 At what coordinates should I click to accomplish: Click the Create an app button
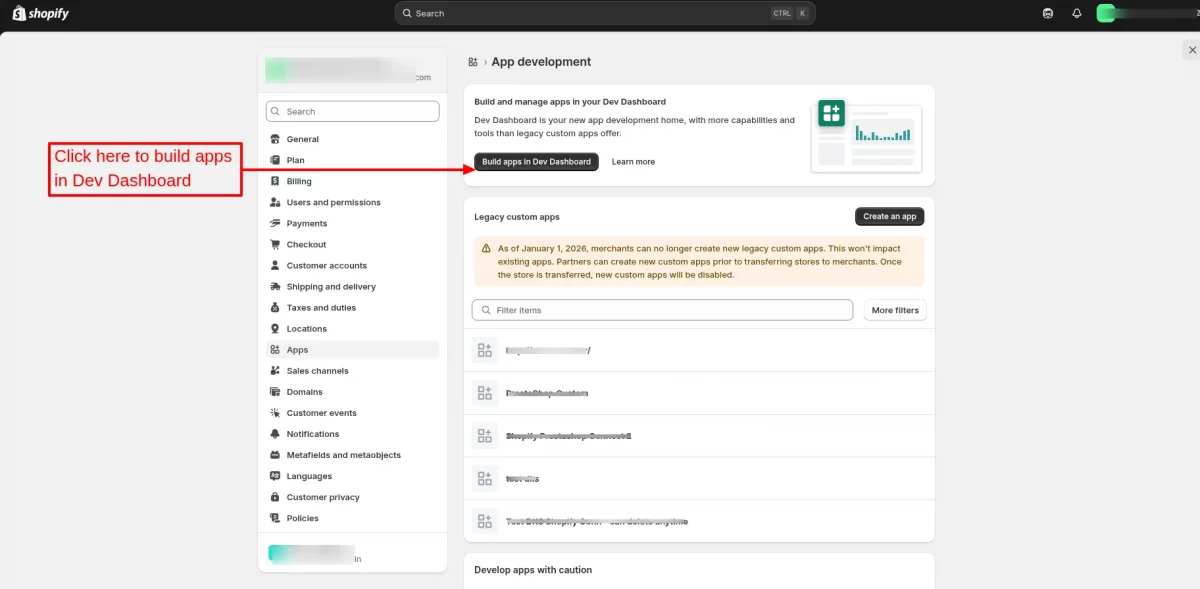click(x=889, y=215)
